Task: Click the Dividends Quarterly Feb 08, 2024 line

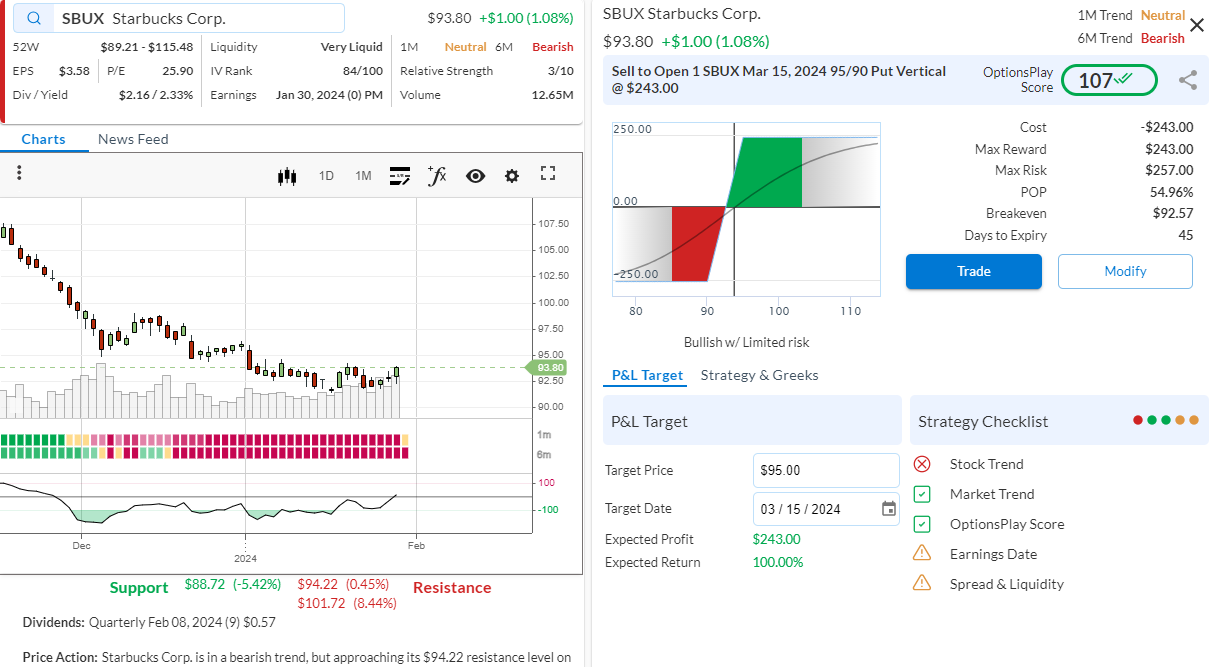Action: [149, 622]
